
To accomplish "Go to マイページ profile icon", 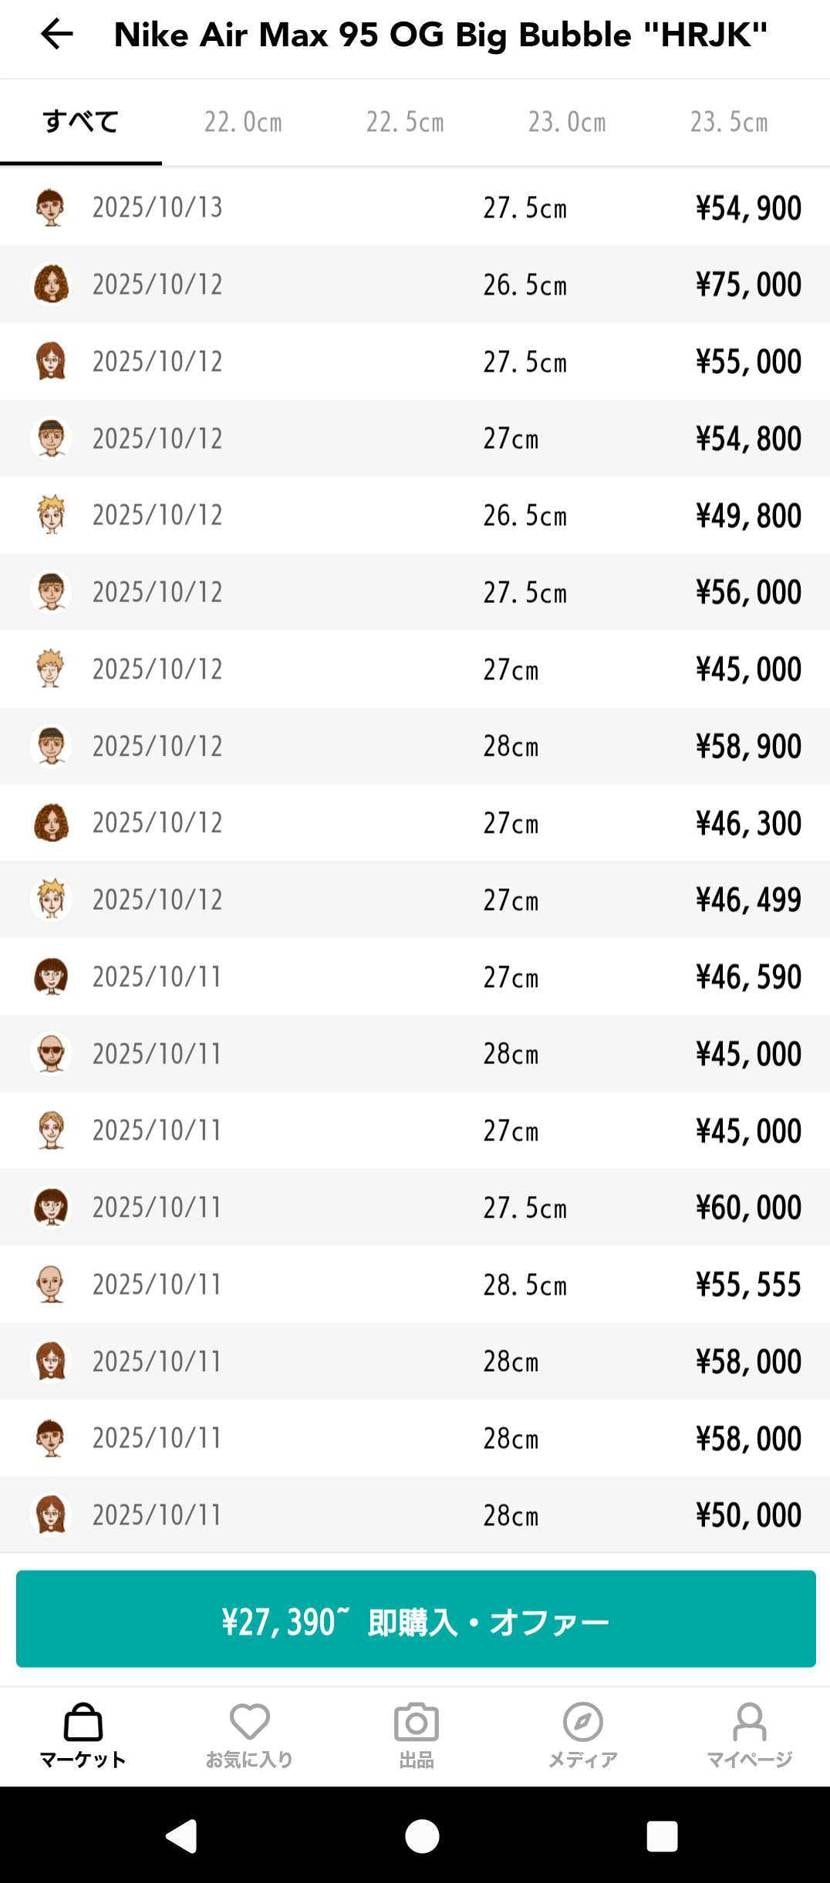I will pos(749,1723).
